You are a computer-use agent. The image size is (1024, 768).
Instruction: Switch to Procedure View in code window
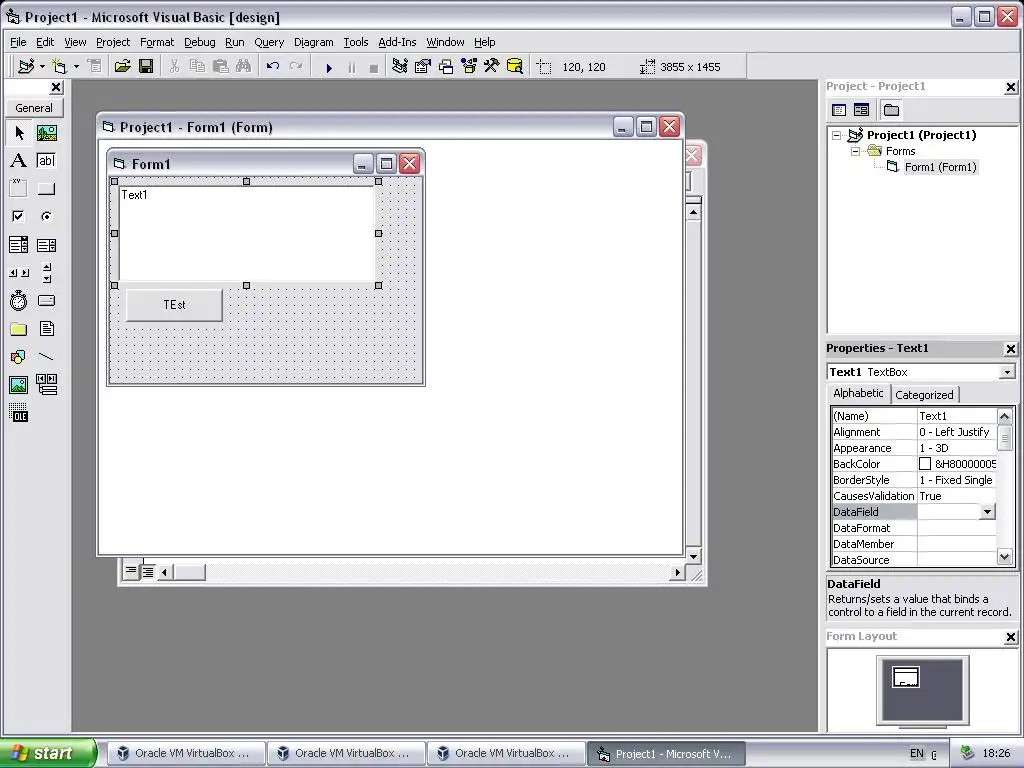pyautogui.click(x=131, y=571)
